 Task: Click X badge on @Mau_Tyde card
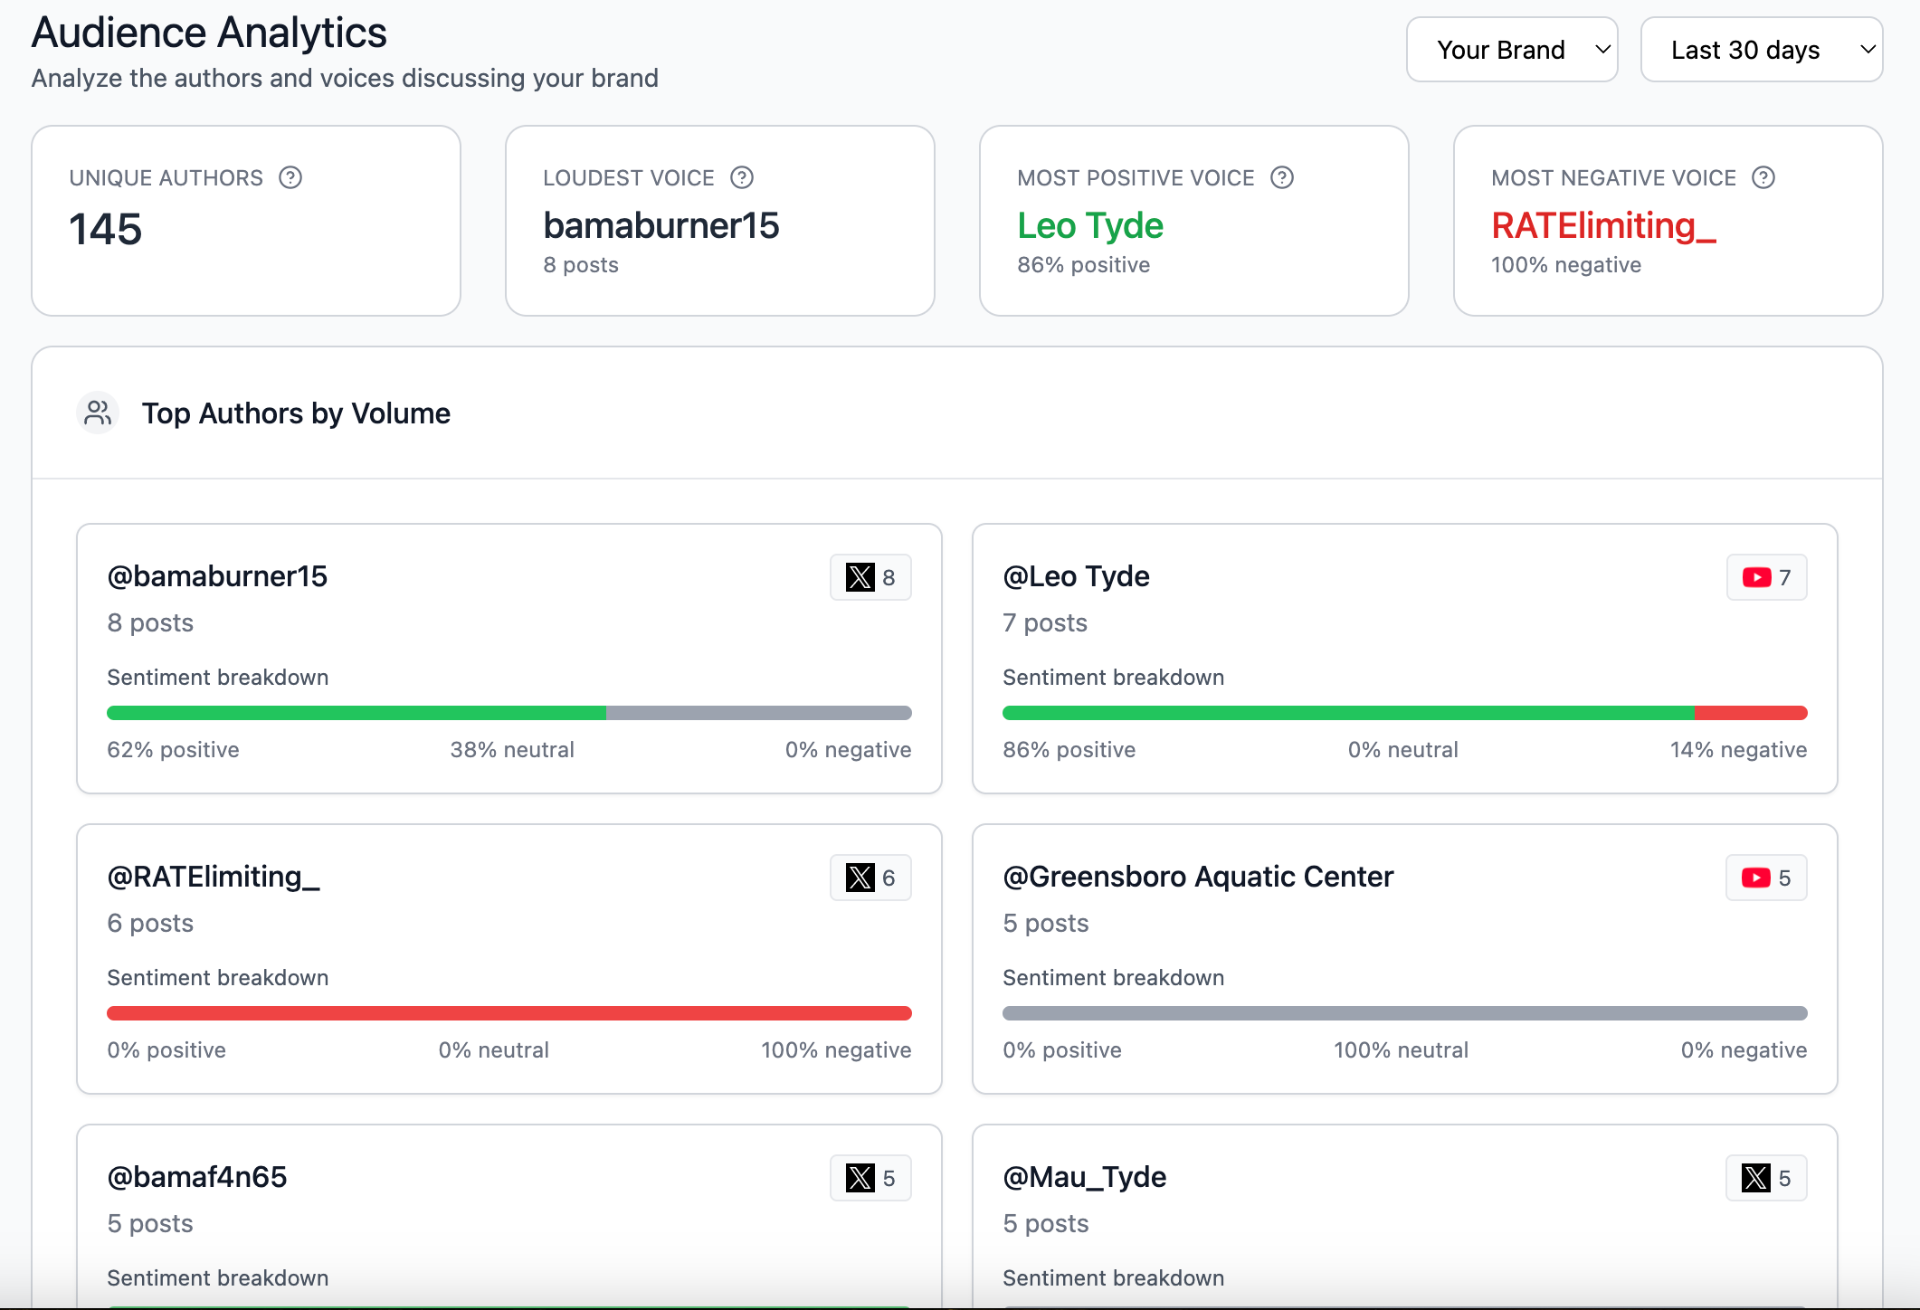[1766, 1178]
